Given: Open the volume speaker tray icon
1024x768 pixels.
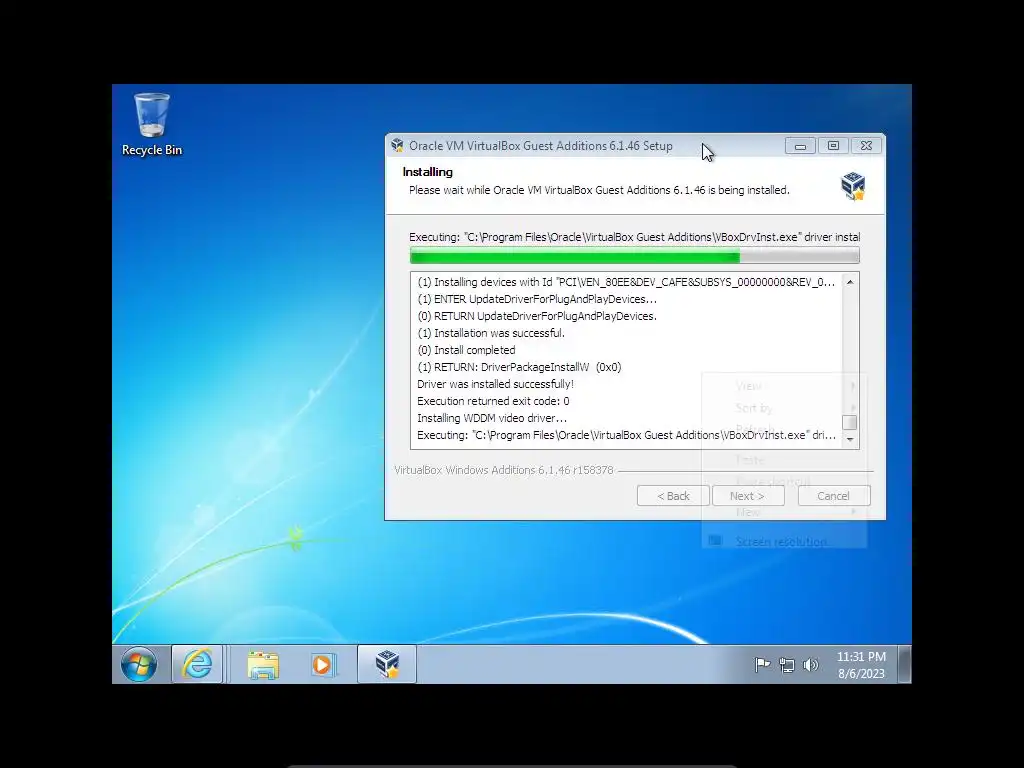Looking at the screenshot, I should point(810,665).
